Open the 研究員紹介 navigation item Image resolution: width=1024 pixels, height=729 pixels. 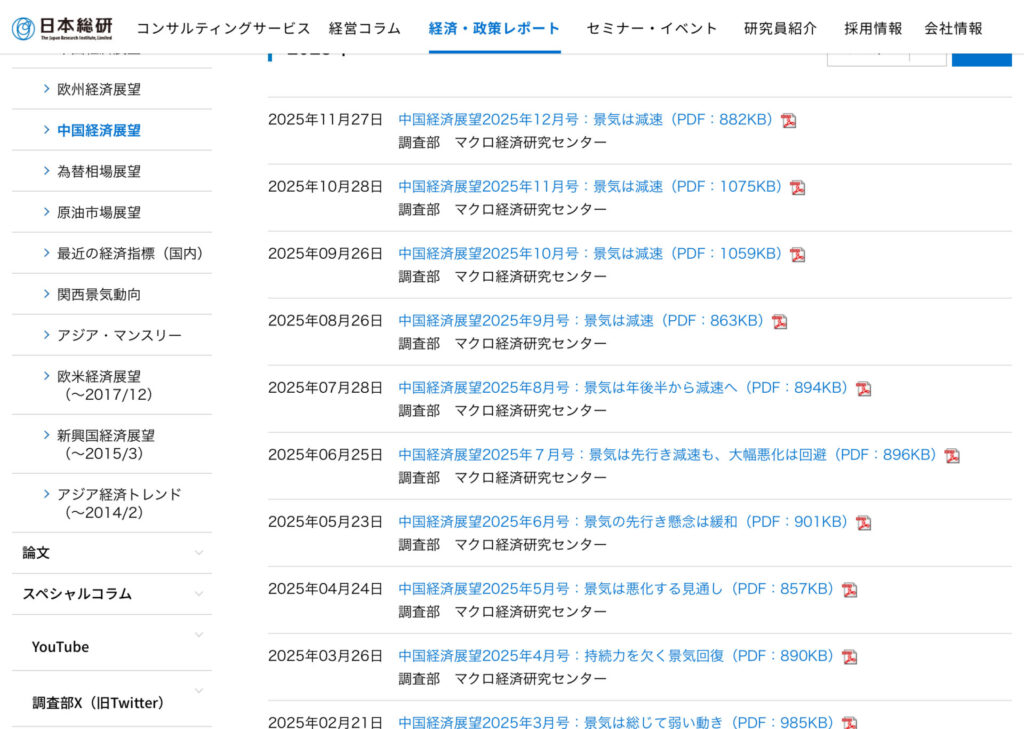[x=780, y=28]
